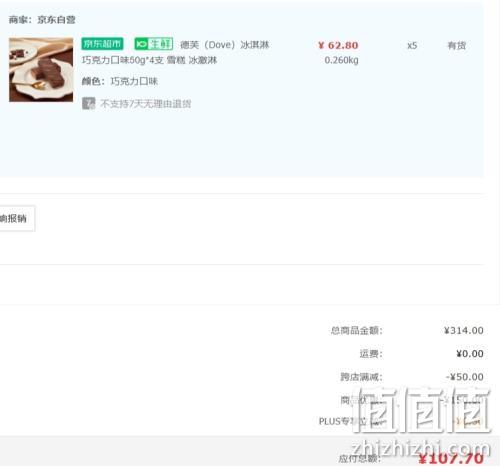Select the 颜色: 巧克力口味 attribute text
Screen dimensions: 500x466
(x=120, y=81)
